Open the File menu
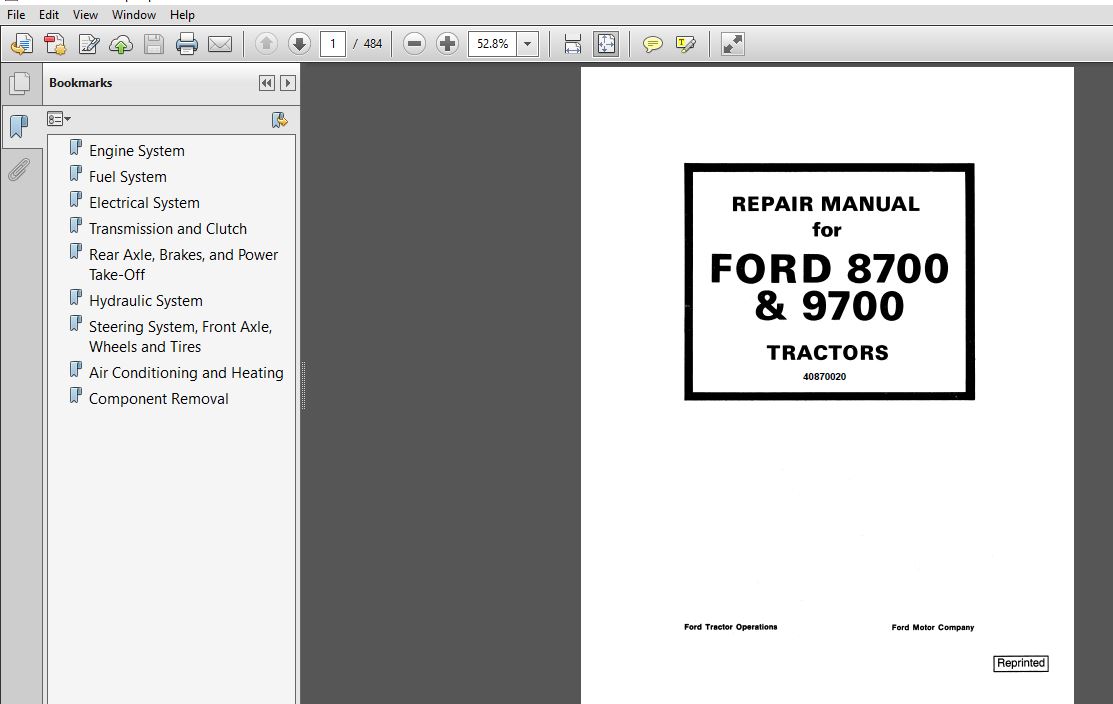 [16, 14]
